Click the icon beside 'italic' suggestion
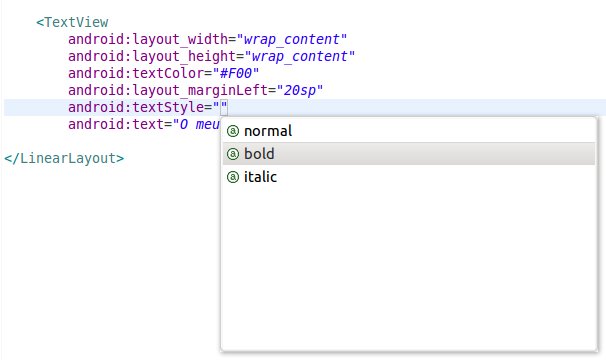 tap(233, 177)
